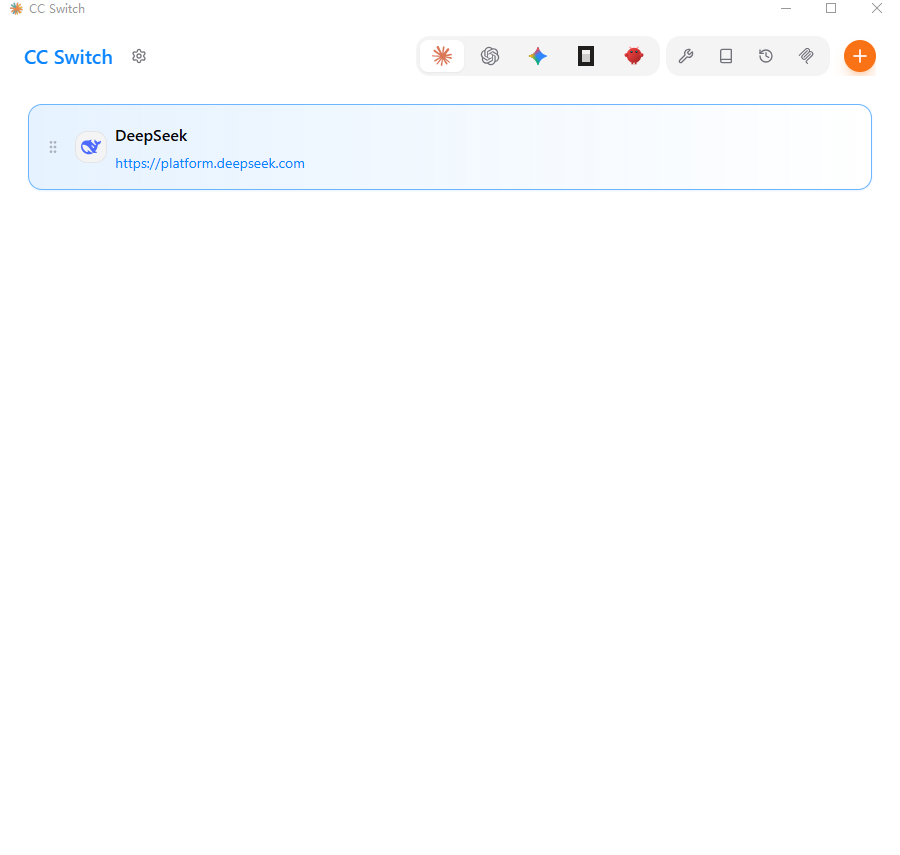Switch to the Gemini app tab
The image size is (900, 855).
[x=538, y=56]
